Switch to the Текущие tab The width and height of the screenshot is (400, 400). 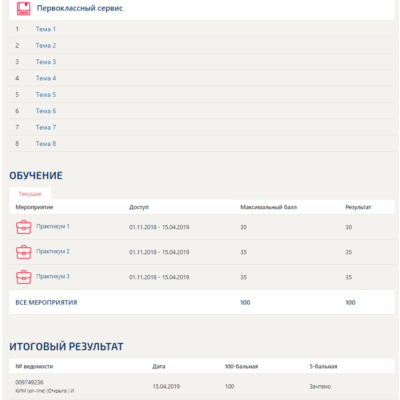click(x=30, y=194)
